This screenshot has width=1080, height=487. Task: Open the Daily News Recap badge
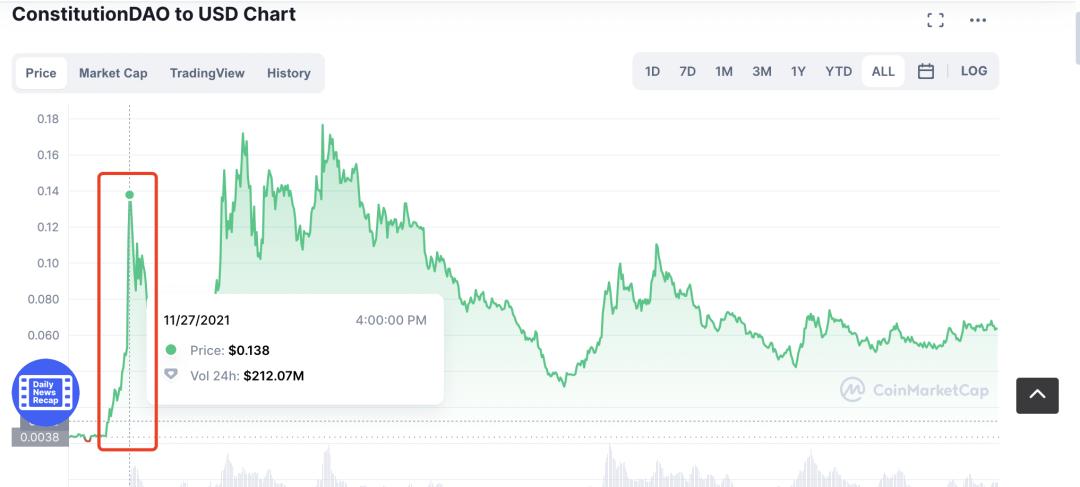click(x=45, y=392)
